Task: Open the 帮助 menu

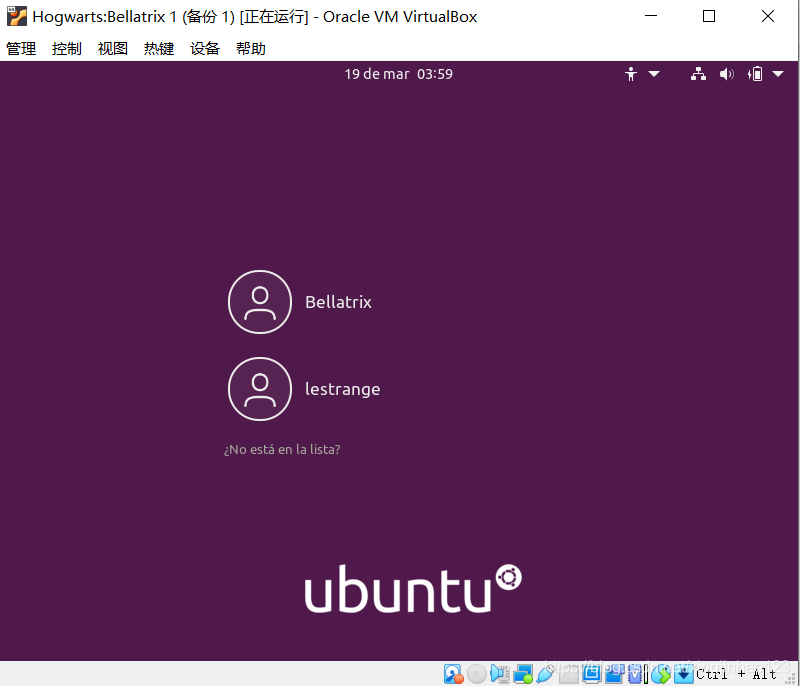Action: (251, 48)
